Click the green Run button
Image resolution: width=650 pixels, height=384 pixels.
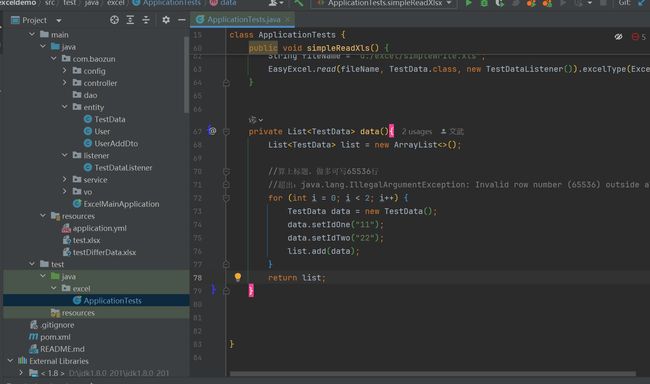pos(468,3)
